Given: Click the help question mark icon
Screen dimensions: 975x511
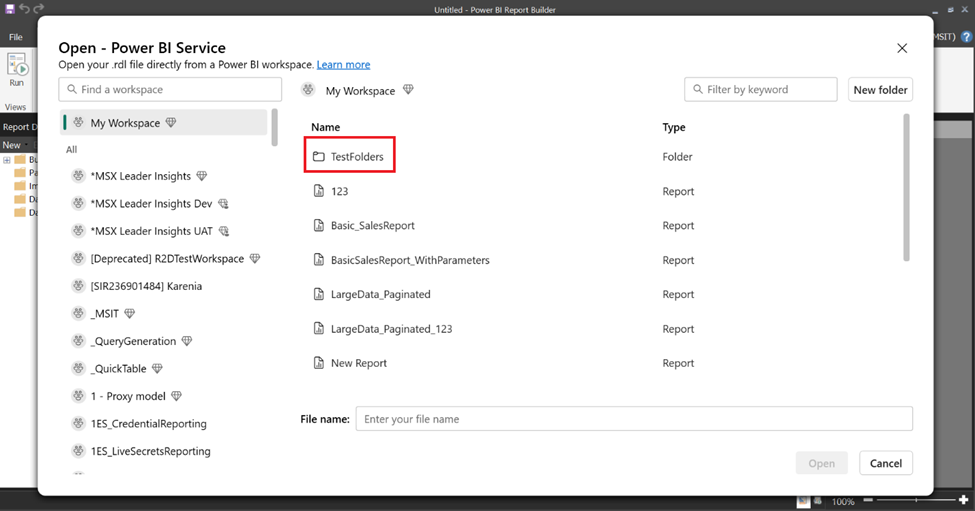Looking at the screenshot, I should pos(966,37).
